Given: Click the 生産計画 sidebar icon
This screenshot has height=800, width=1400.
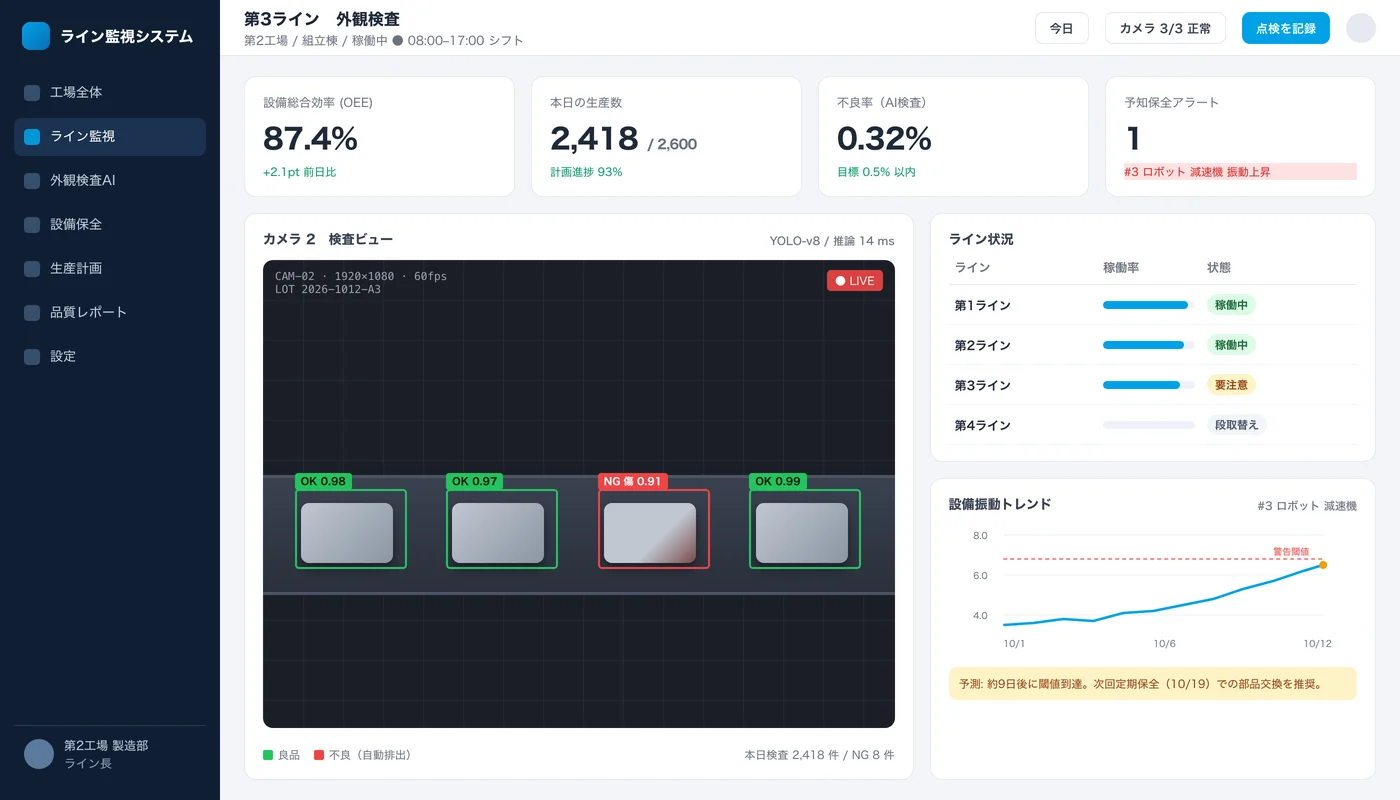Looking at the screenshot, I should click(32, 269).
